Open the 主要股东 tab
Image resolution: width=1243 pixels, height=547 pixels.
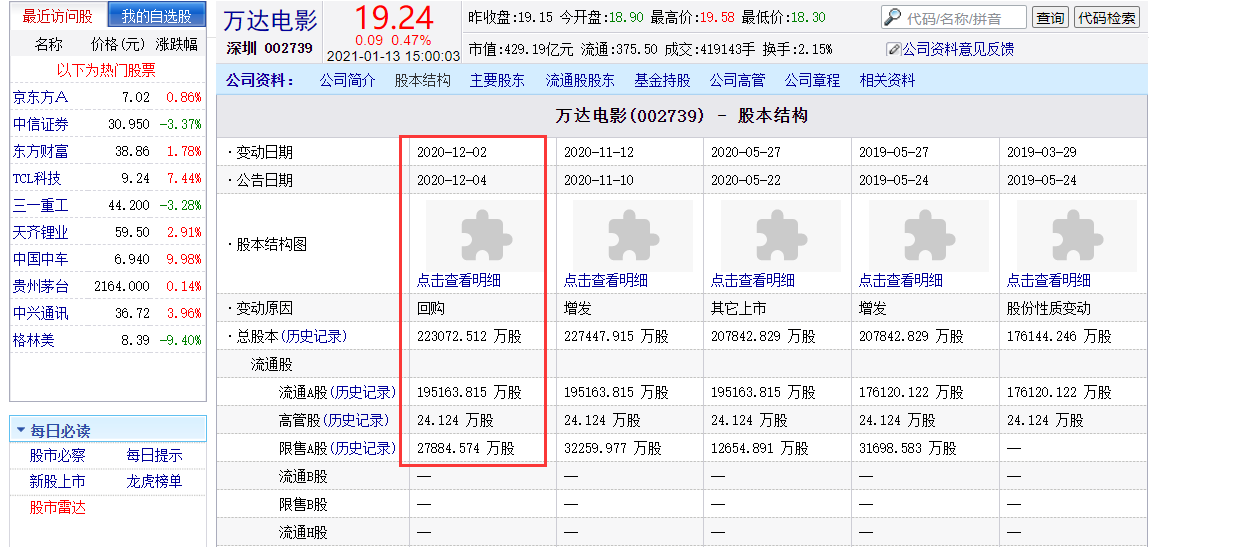497,80
